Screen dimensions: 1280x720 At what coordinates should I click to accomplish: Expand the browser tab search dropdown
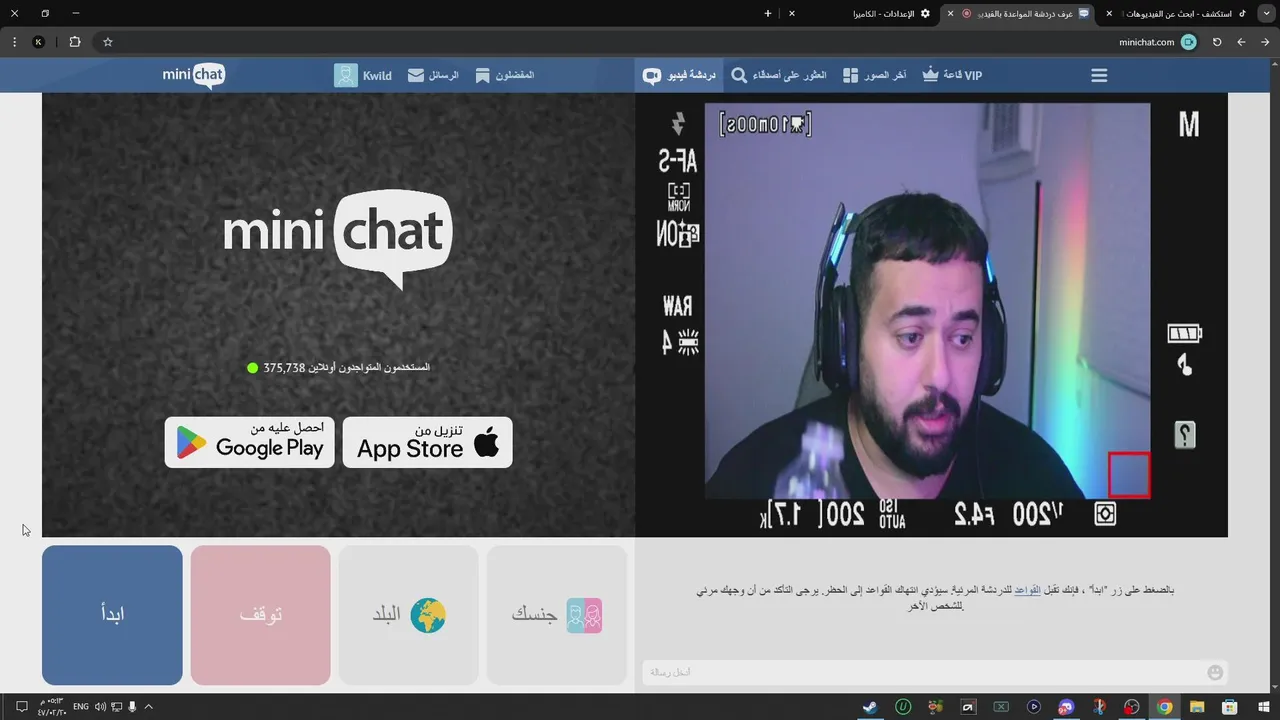pyautogui.click(x=1265, y=14)
